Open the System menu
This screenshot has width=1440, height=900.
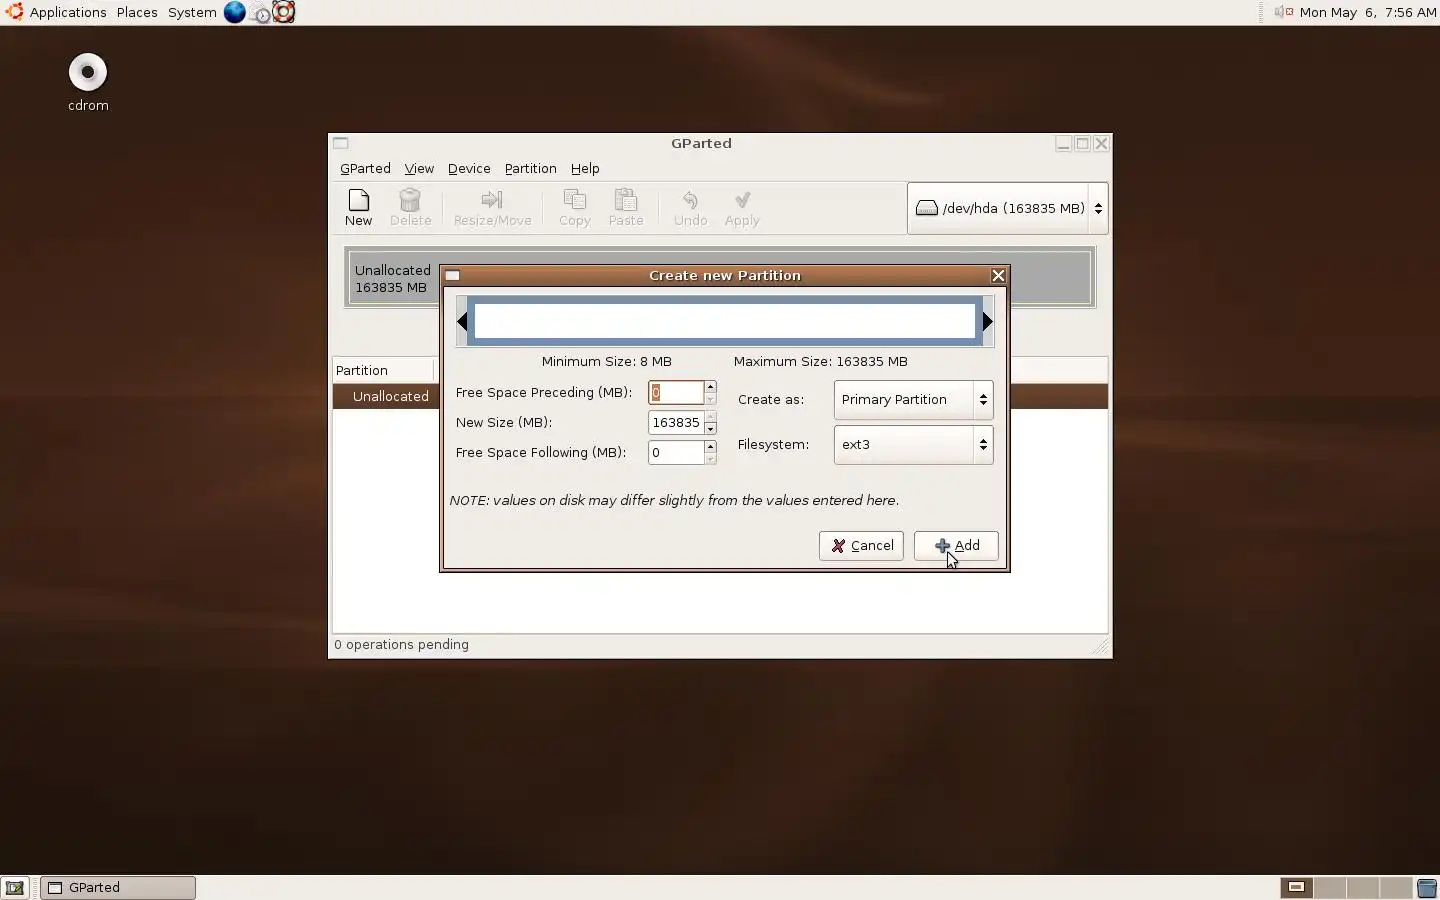point(192,12)
